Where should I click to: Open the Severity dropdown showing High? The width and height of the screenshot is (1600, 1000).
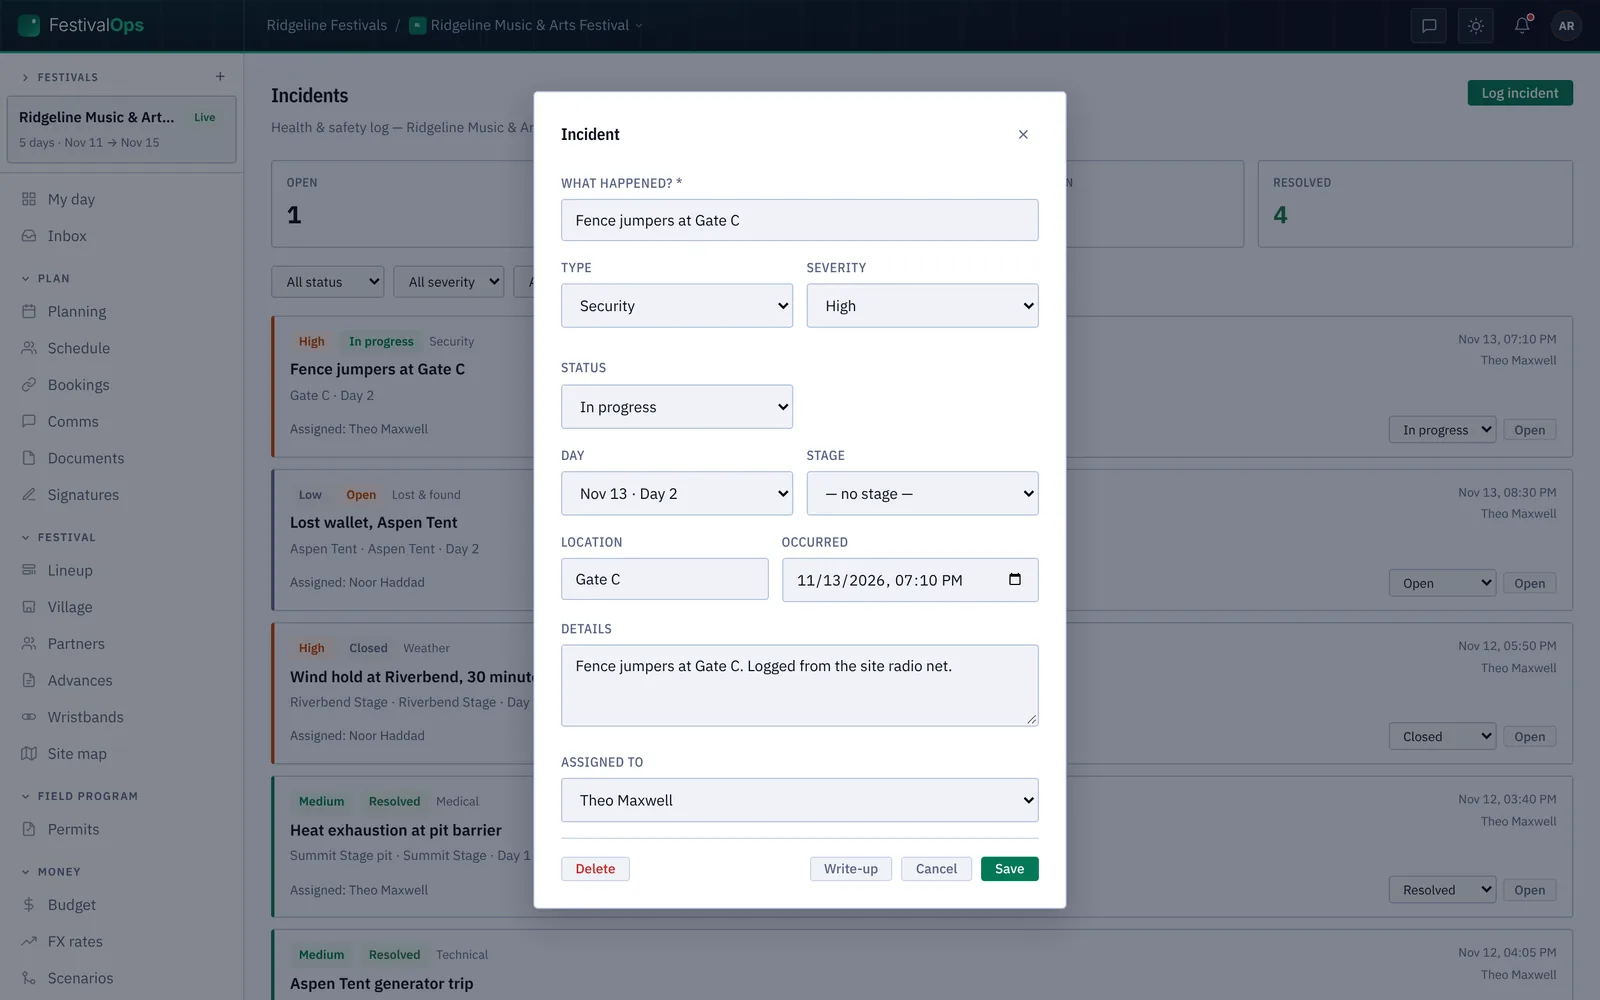tap(922, 306)
